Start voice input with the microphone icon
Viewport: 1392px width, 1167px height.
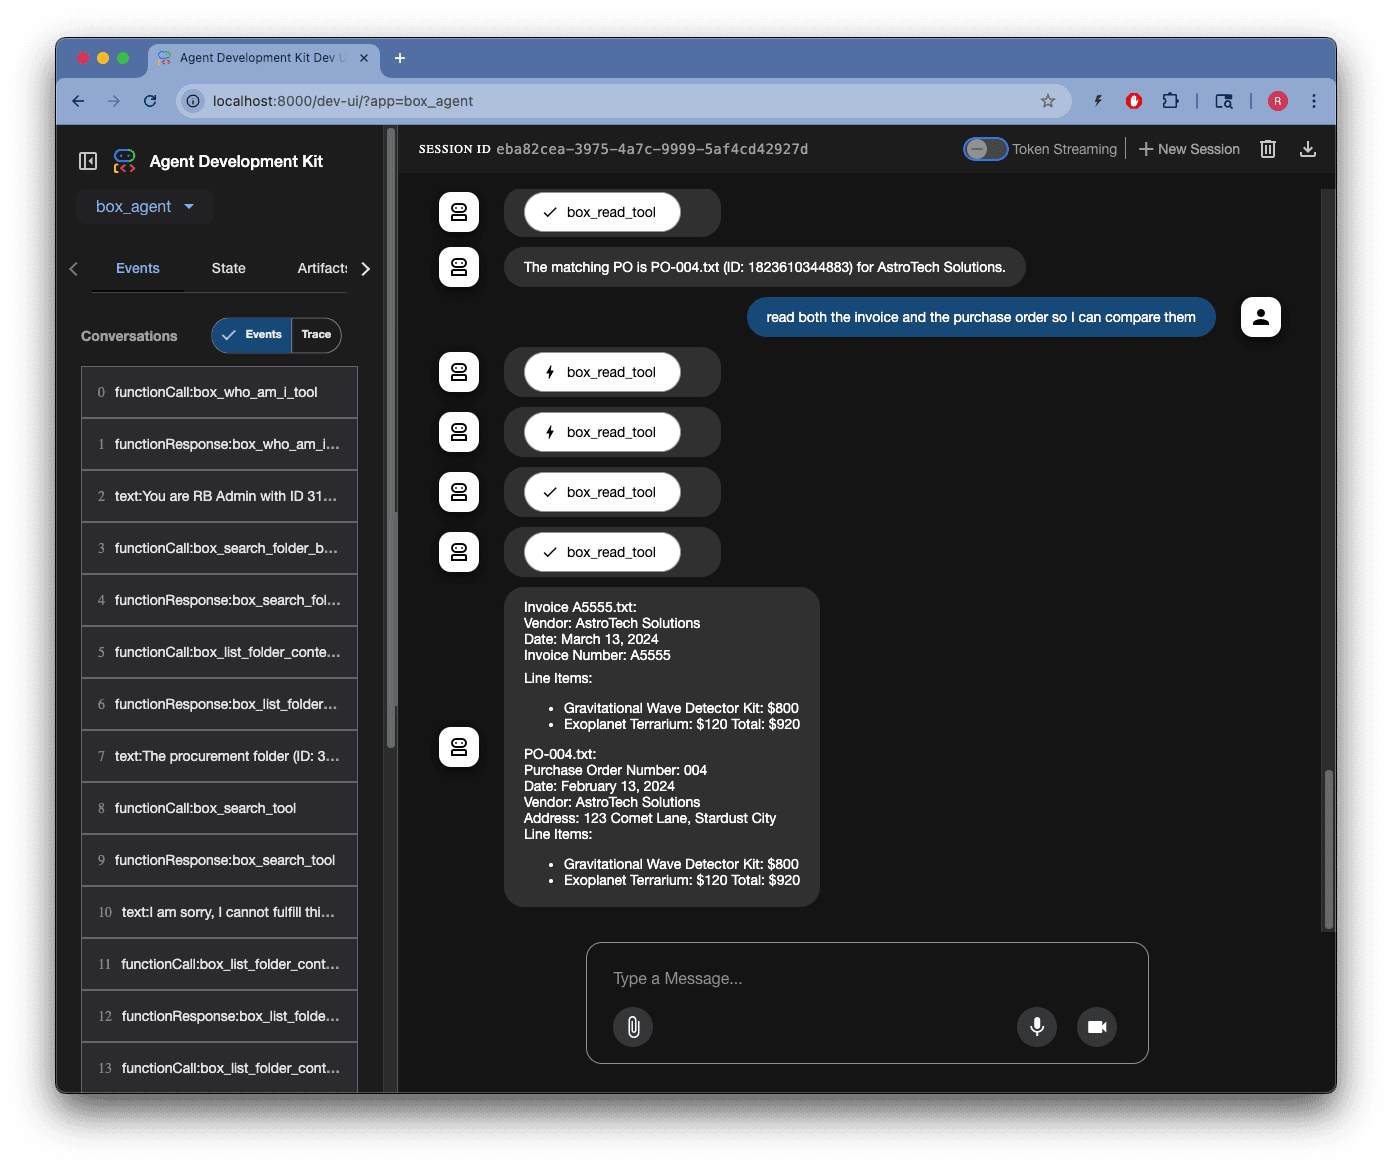(x=1037, y=1027)
